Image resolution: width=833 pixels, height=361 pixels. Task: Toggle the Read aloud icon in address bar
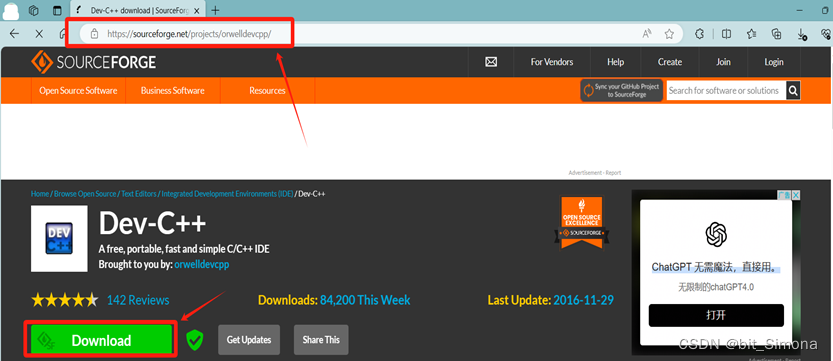click(x=647, y=34)
